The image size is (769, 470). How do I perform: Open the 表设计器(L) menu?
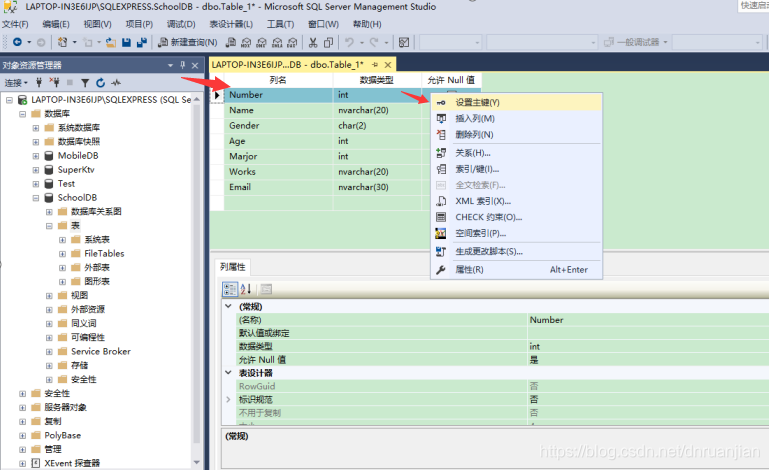[231, 24]
